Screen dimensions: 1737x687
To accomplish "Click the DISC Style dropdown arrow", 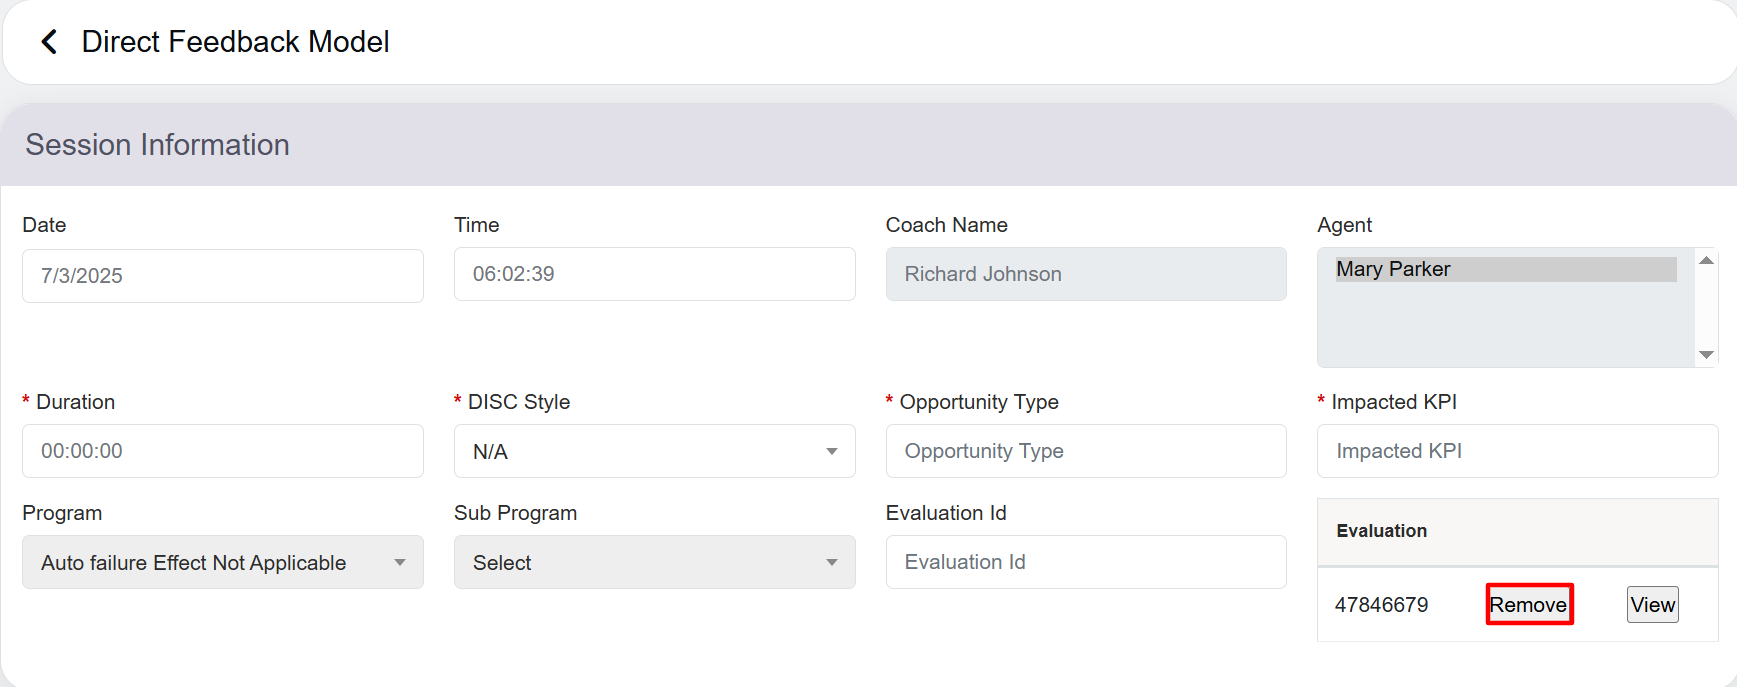I will pos(831,451).
